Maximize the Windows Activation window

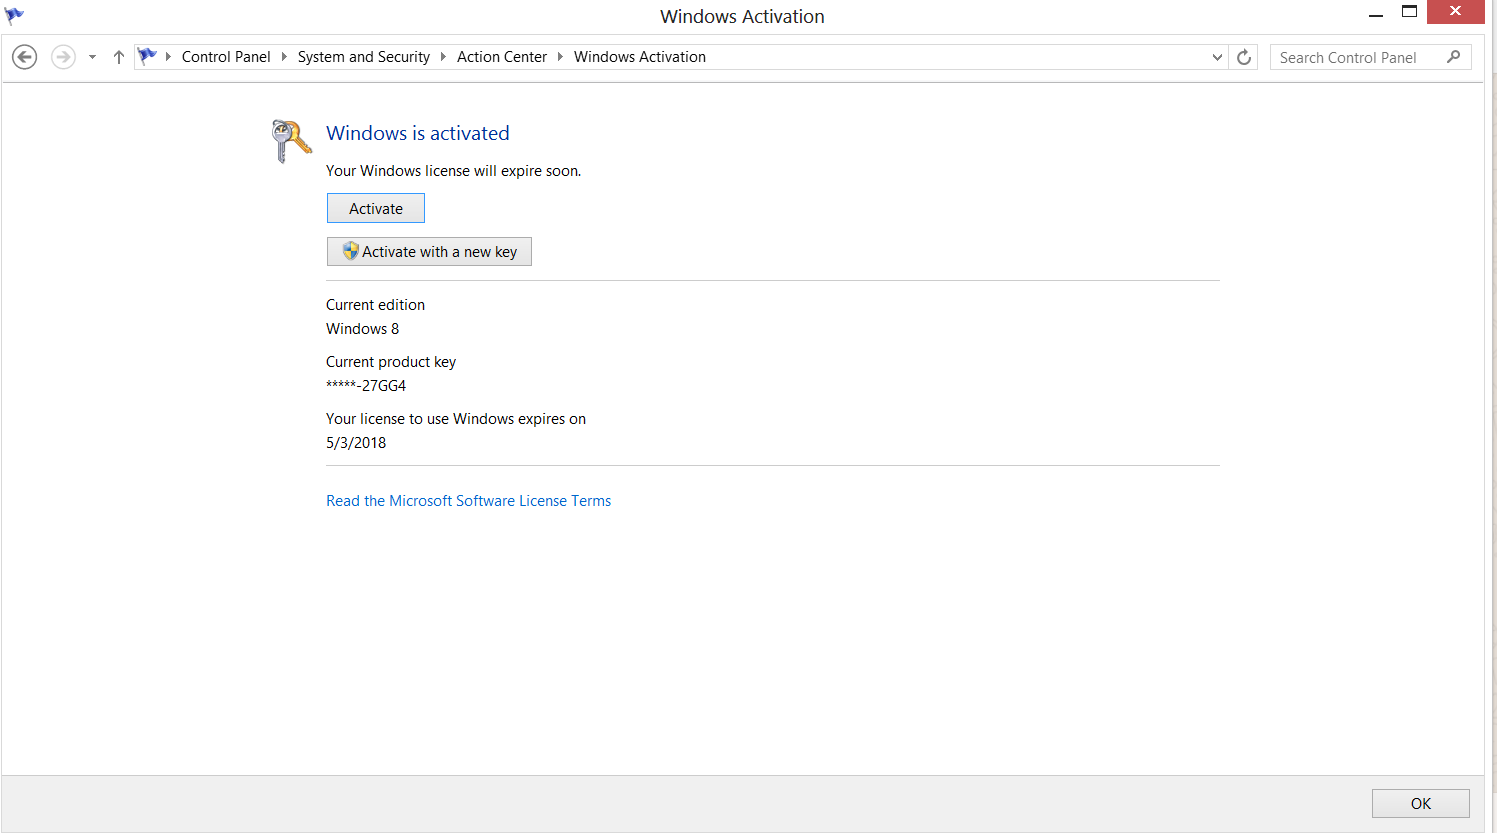click(x=1409, y=13)
